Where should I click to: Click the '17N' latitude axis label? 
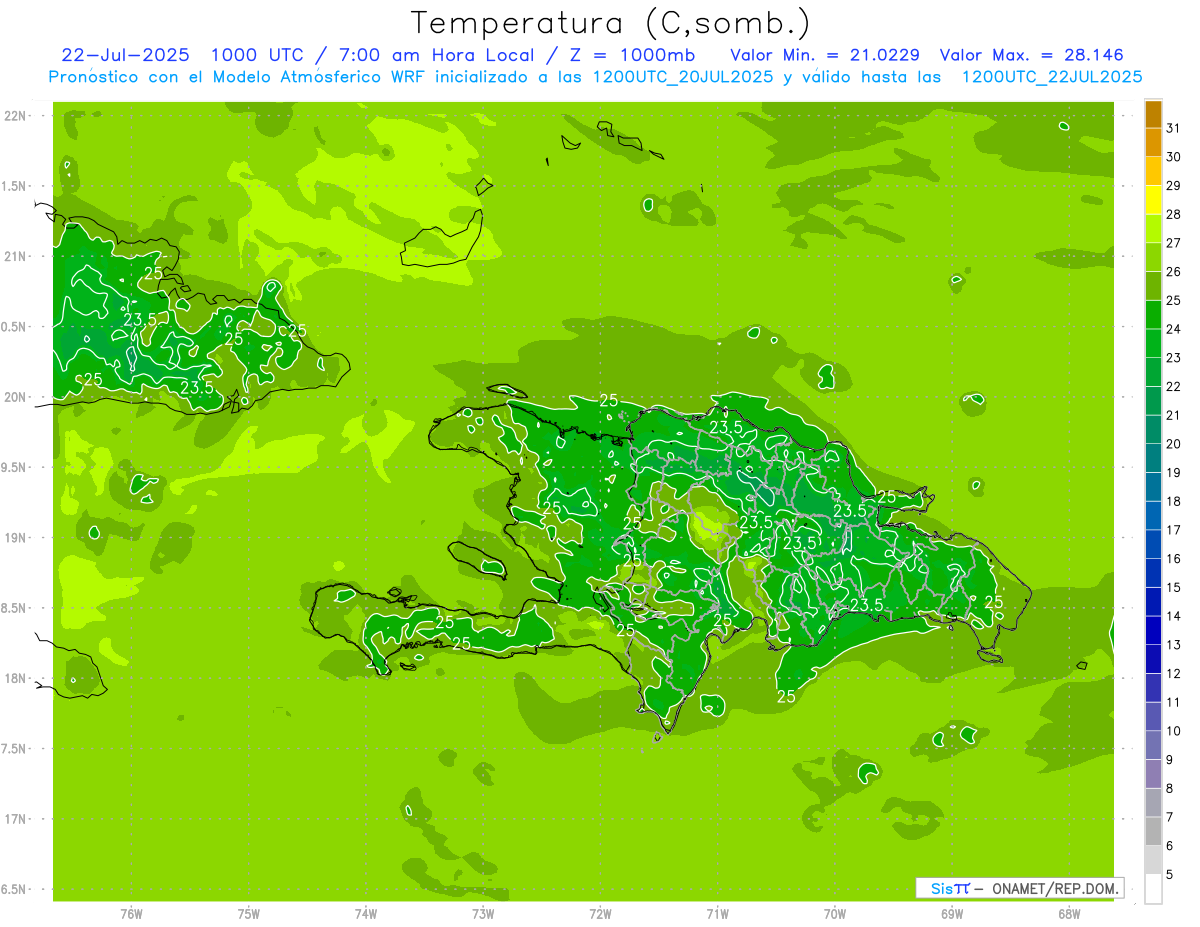(17, 819)
